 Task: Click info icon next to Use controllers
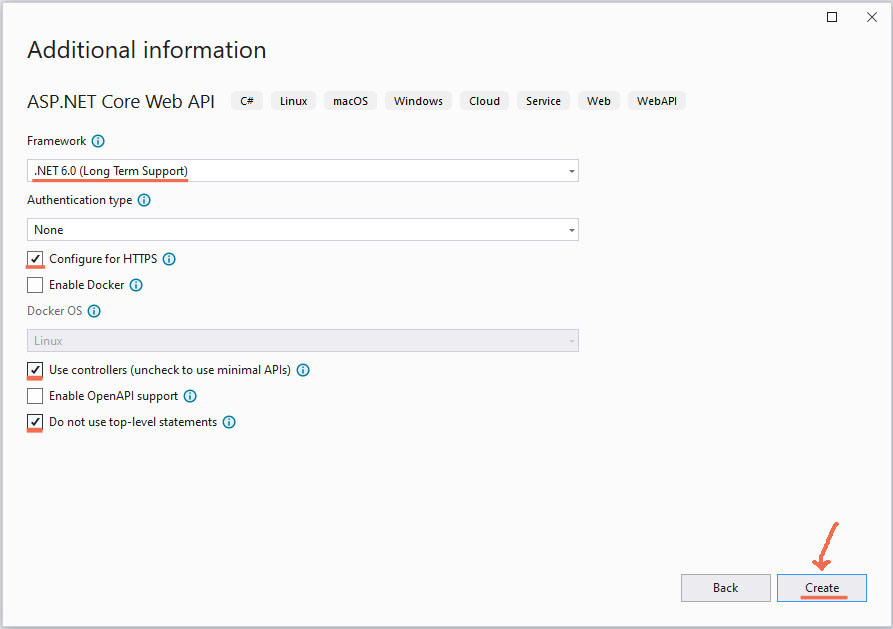(x=303, y=370)
